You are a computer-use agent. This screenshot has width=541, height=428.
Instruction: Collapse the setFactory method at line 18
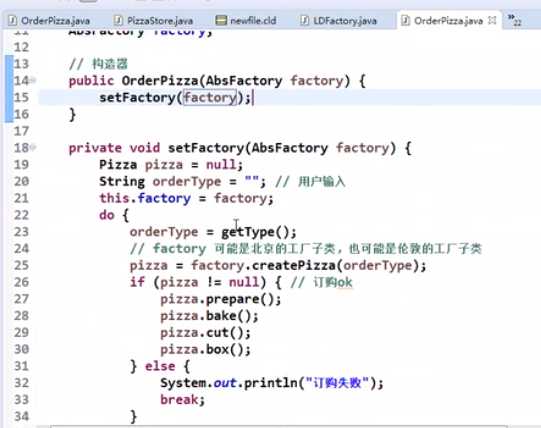33,148
